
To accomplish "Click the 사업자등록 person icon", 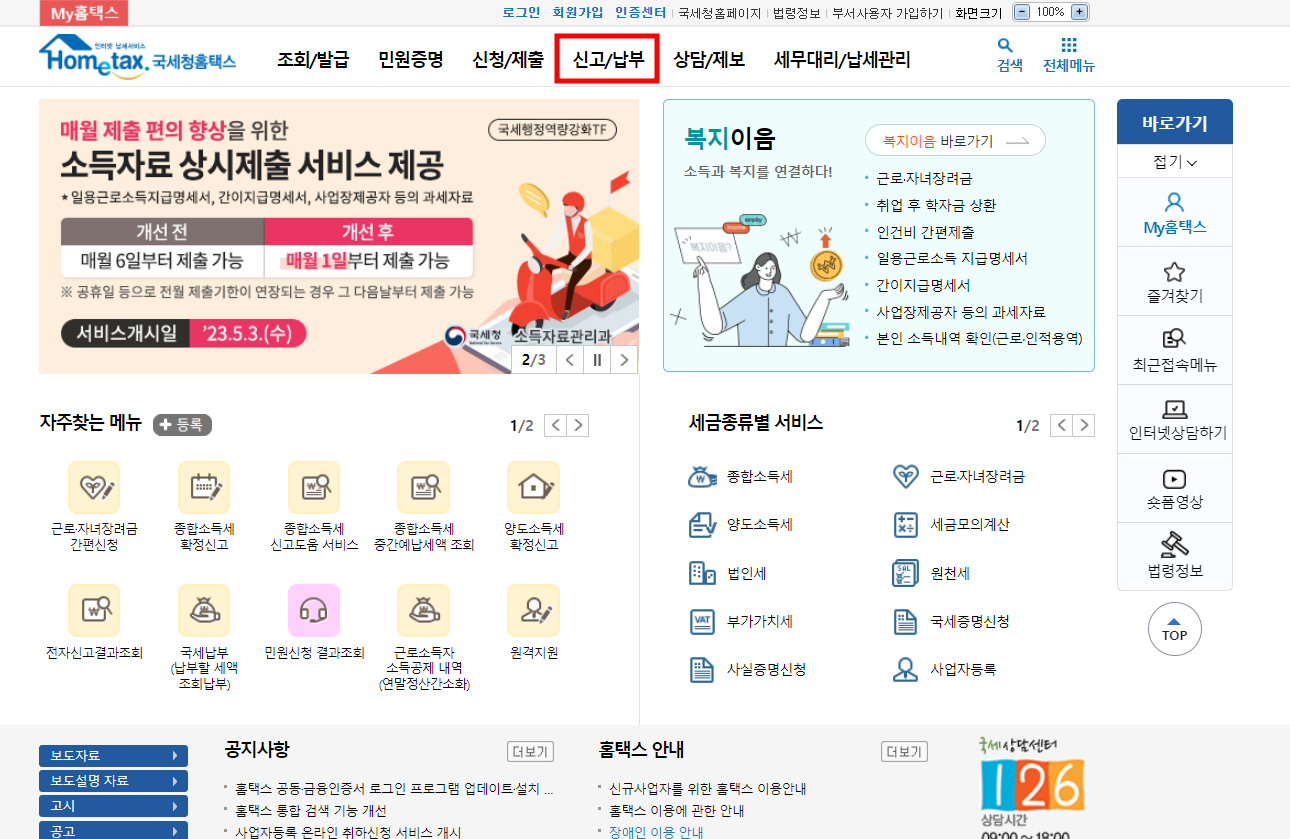I will pos(905,669).
